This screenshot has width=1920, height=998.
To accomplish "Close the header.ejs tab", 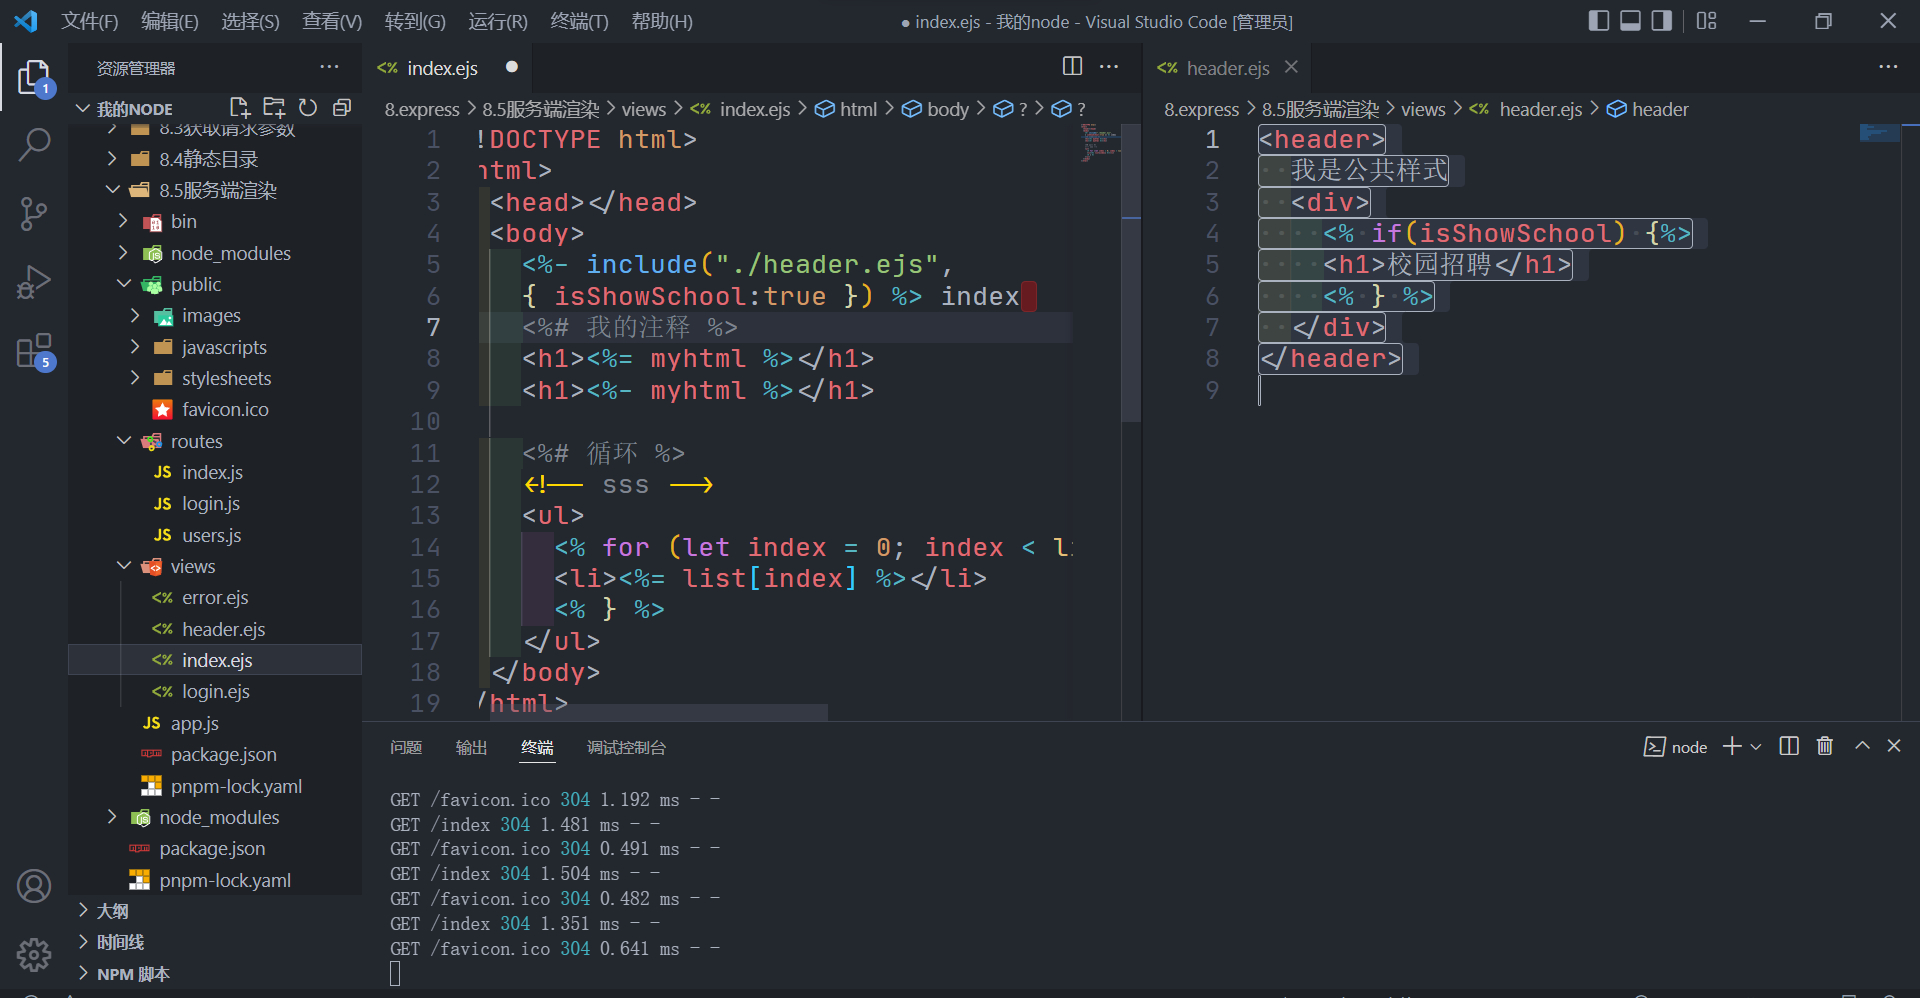I will (1291, 67).
